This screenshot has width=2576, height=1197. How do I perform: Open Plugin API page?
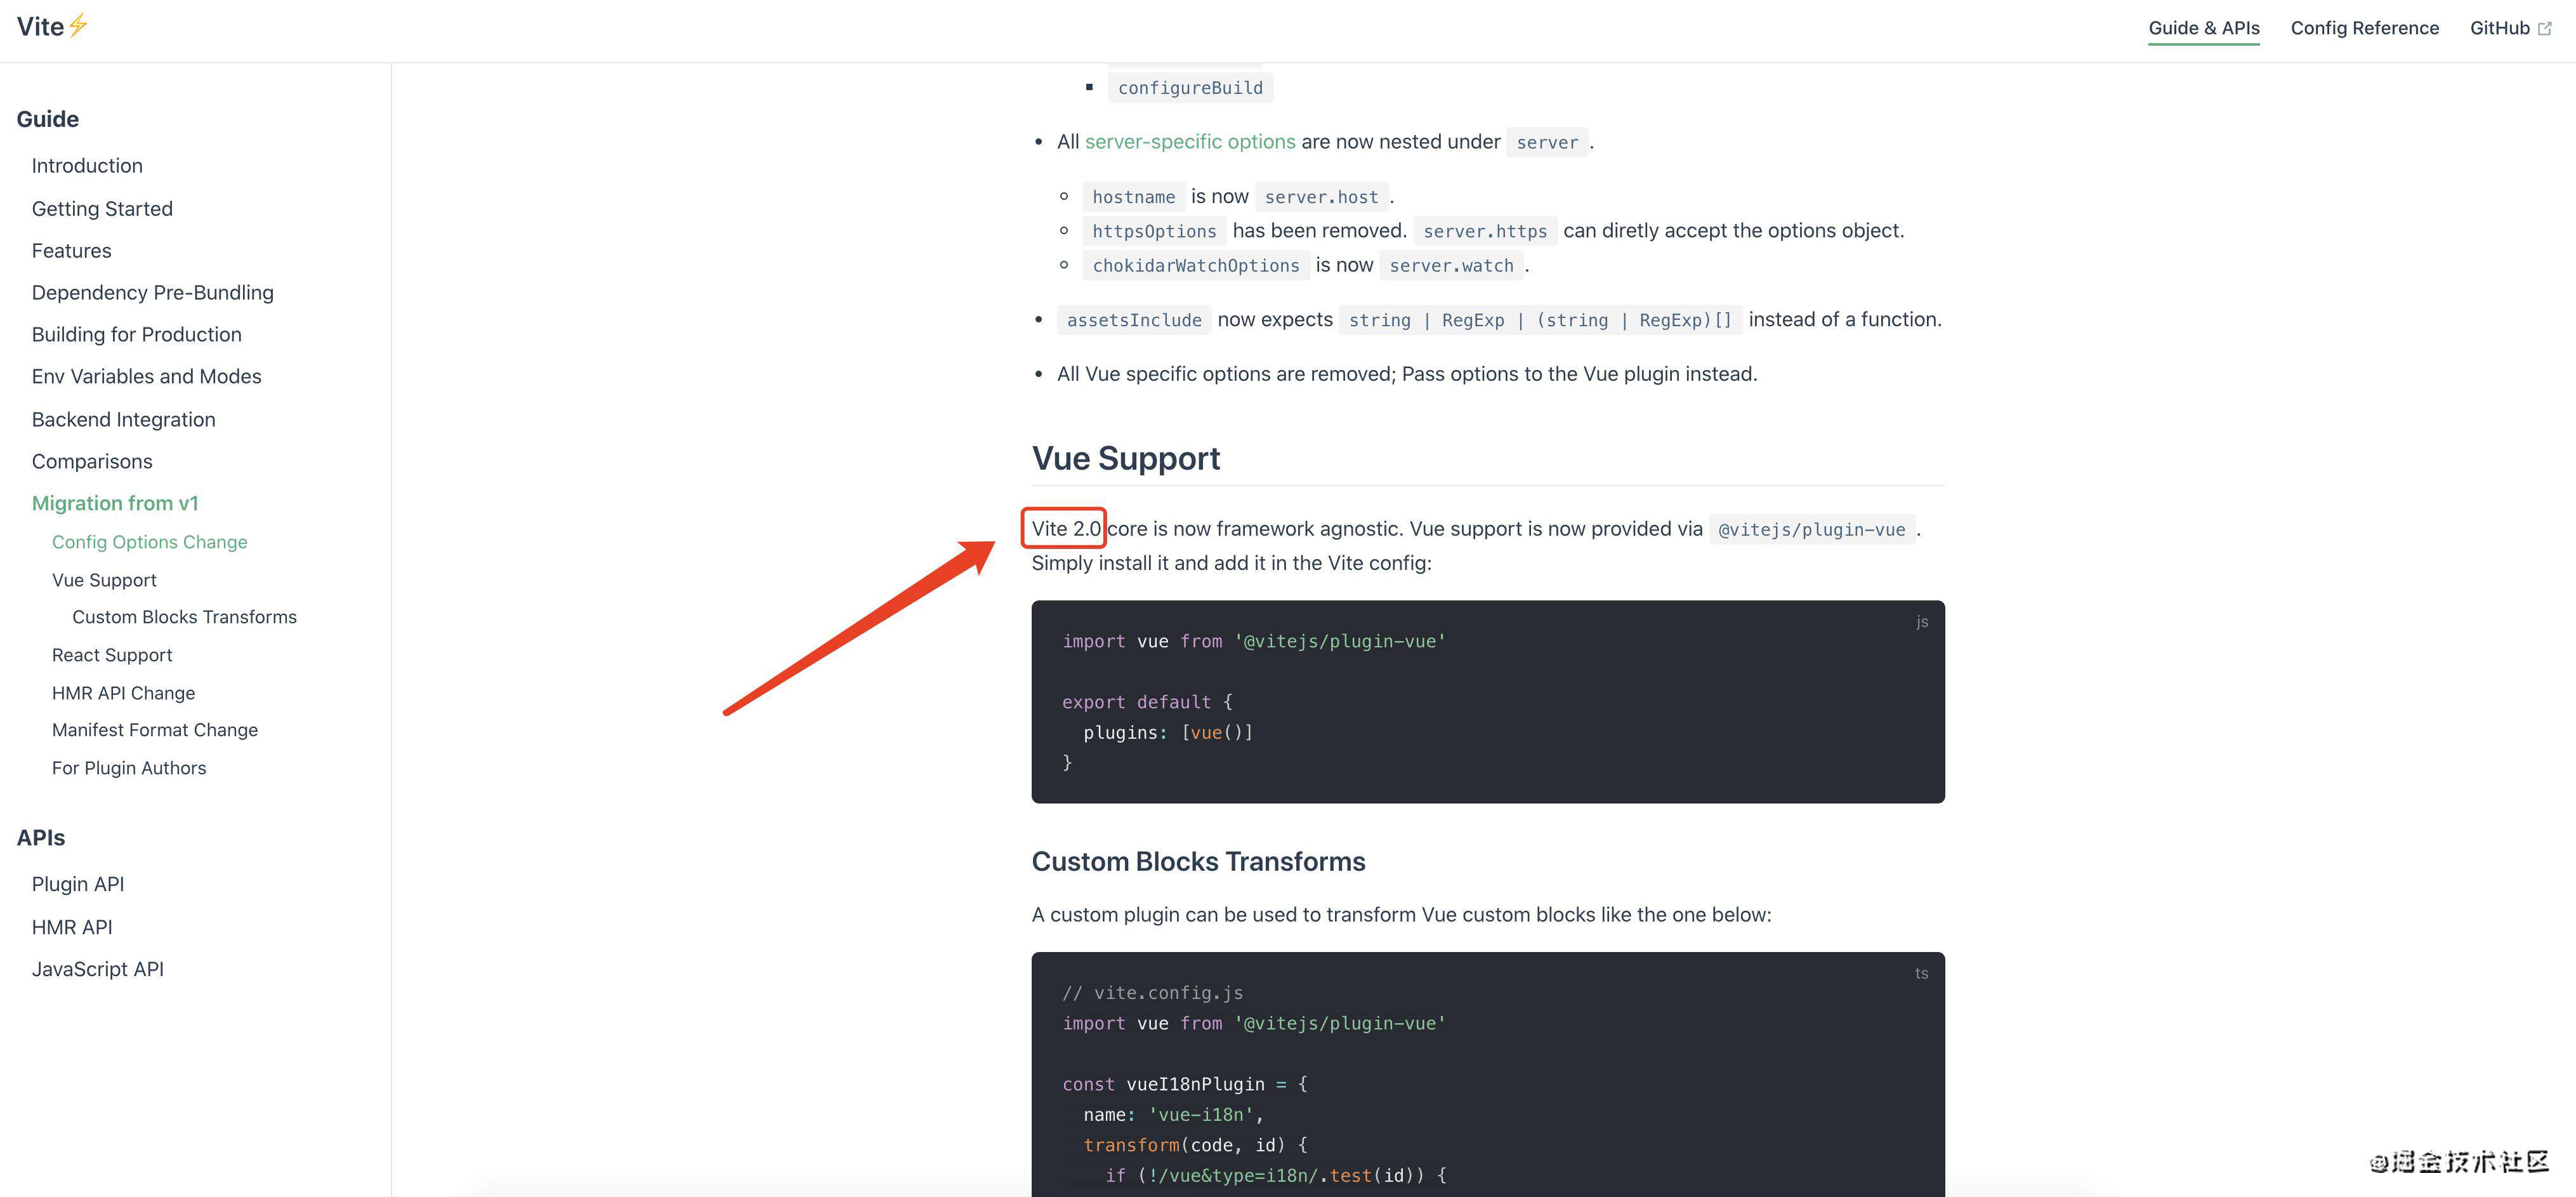tap(78, 885)
